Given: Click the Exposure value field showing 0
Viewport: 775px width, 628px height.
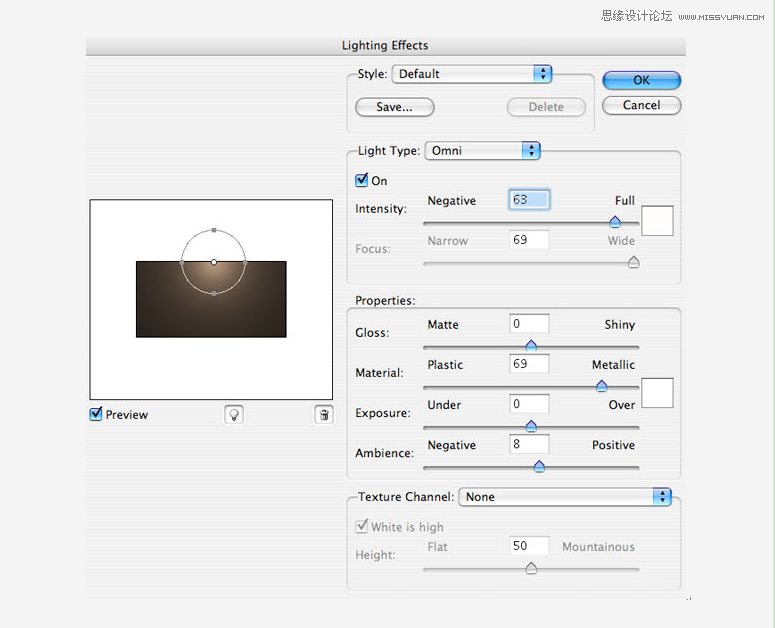Looking at the screenshot, I should [x=529, y=404].
